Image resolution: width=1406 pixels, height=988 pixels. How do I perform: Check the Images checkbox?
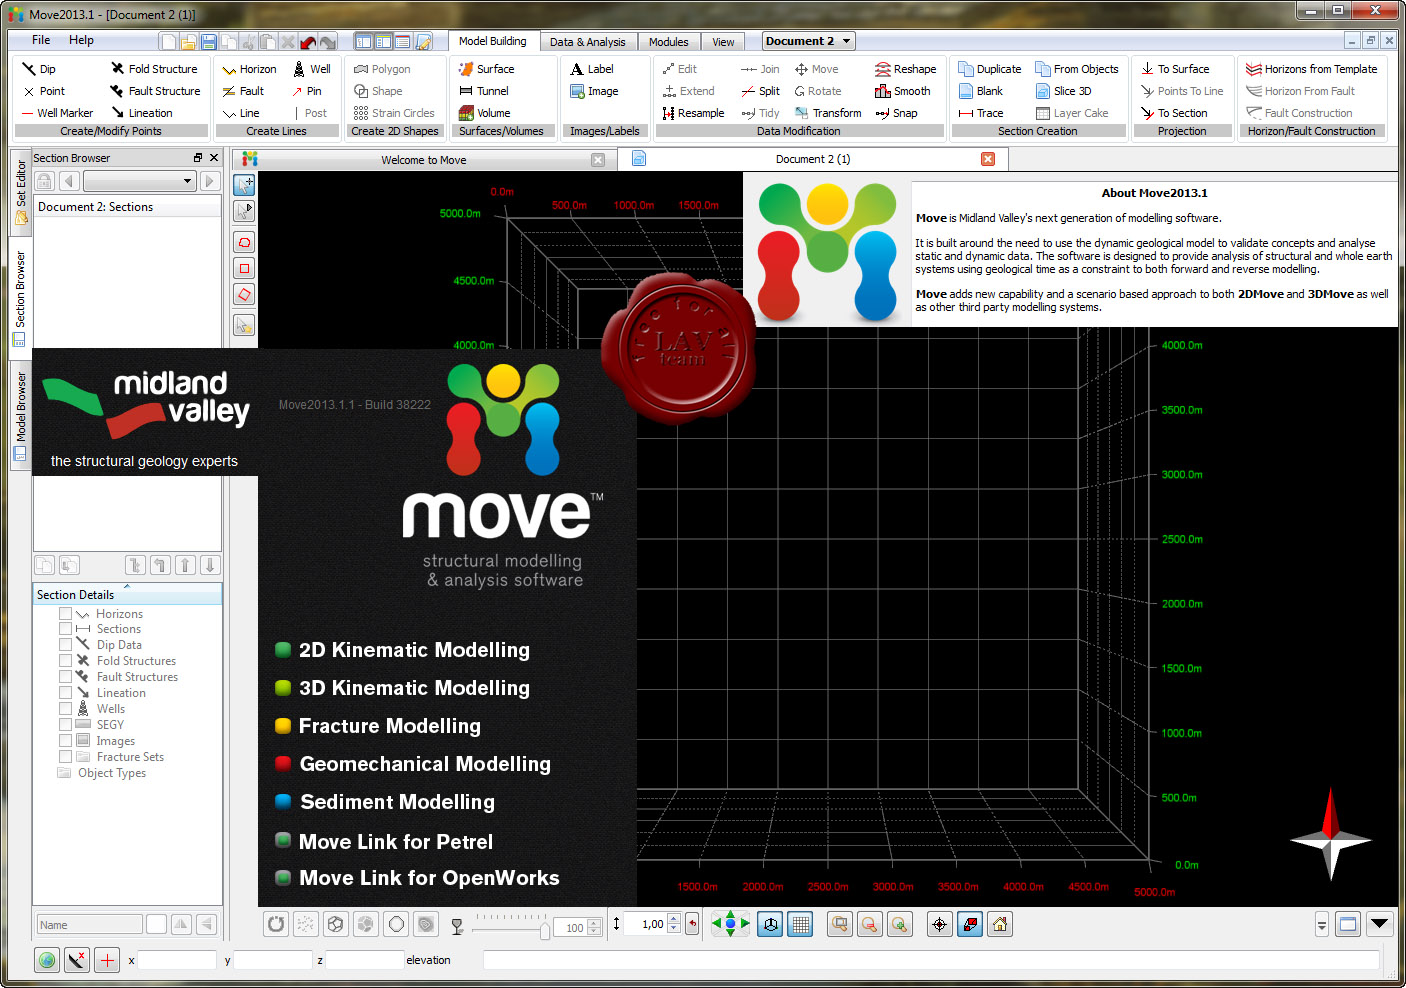65,741
